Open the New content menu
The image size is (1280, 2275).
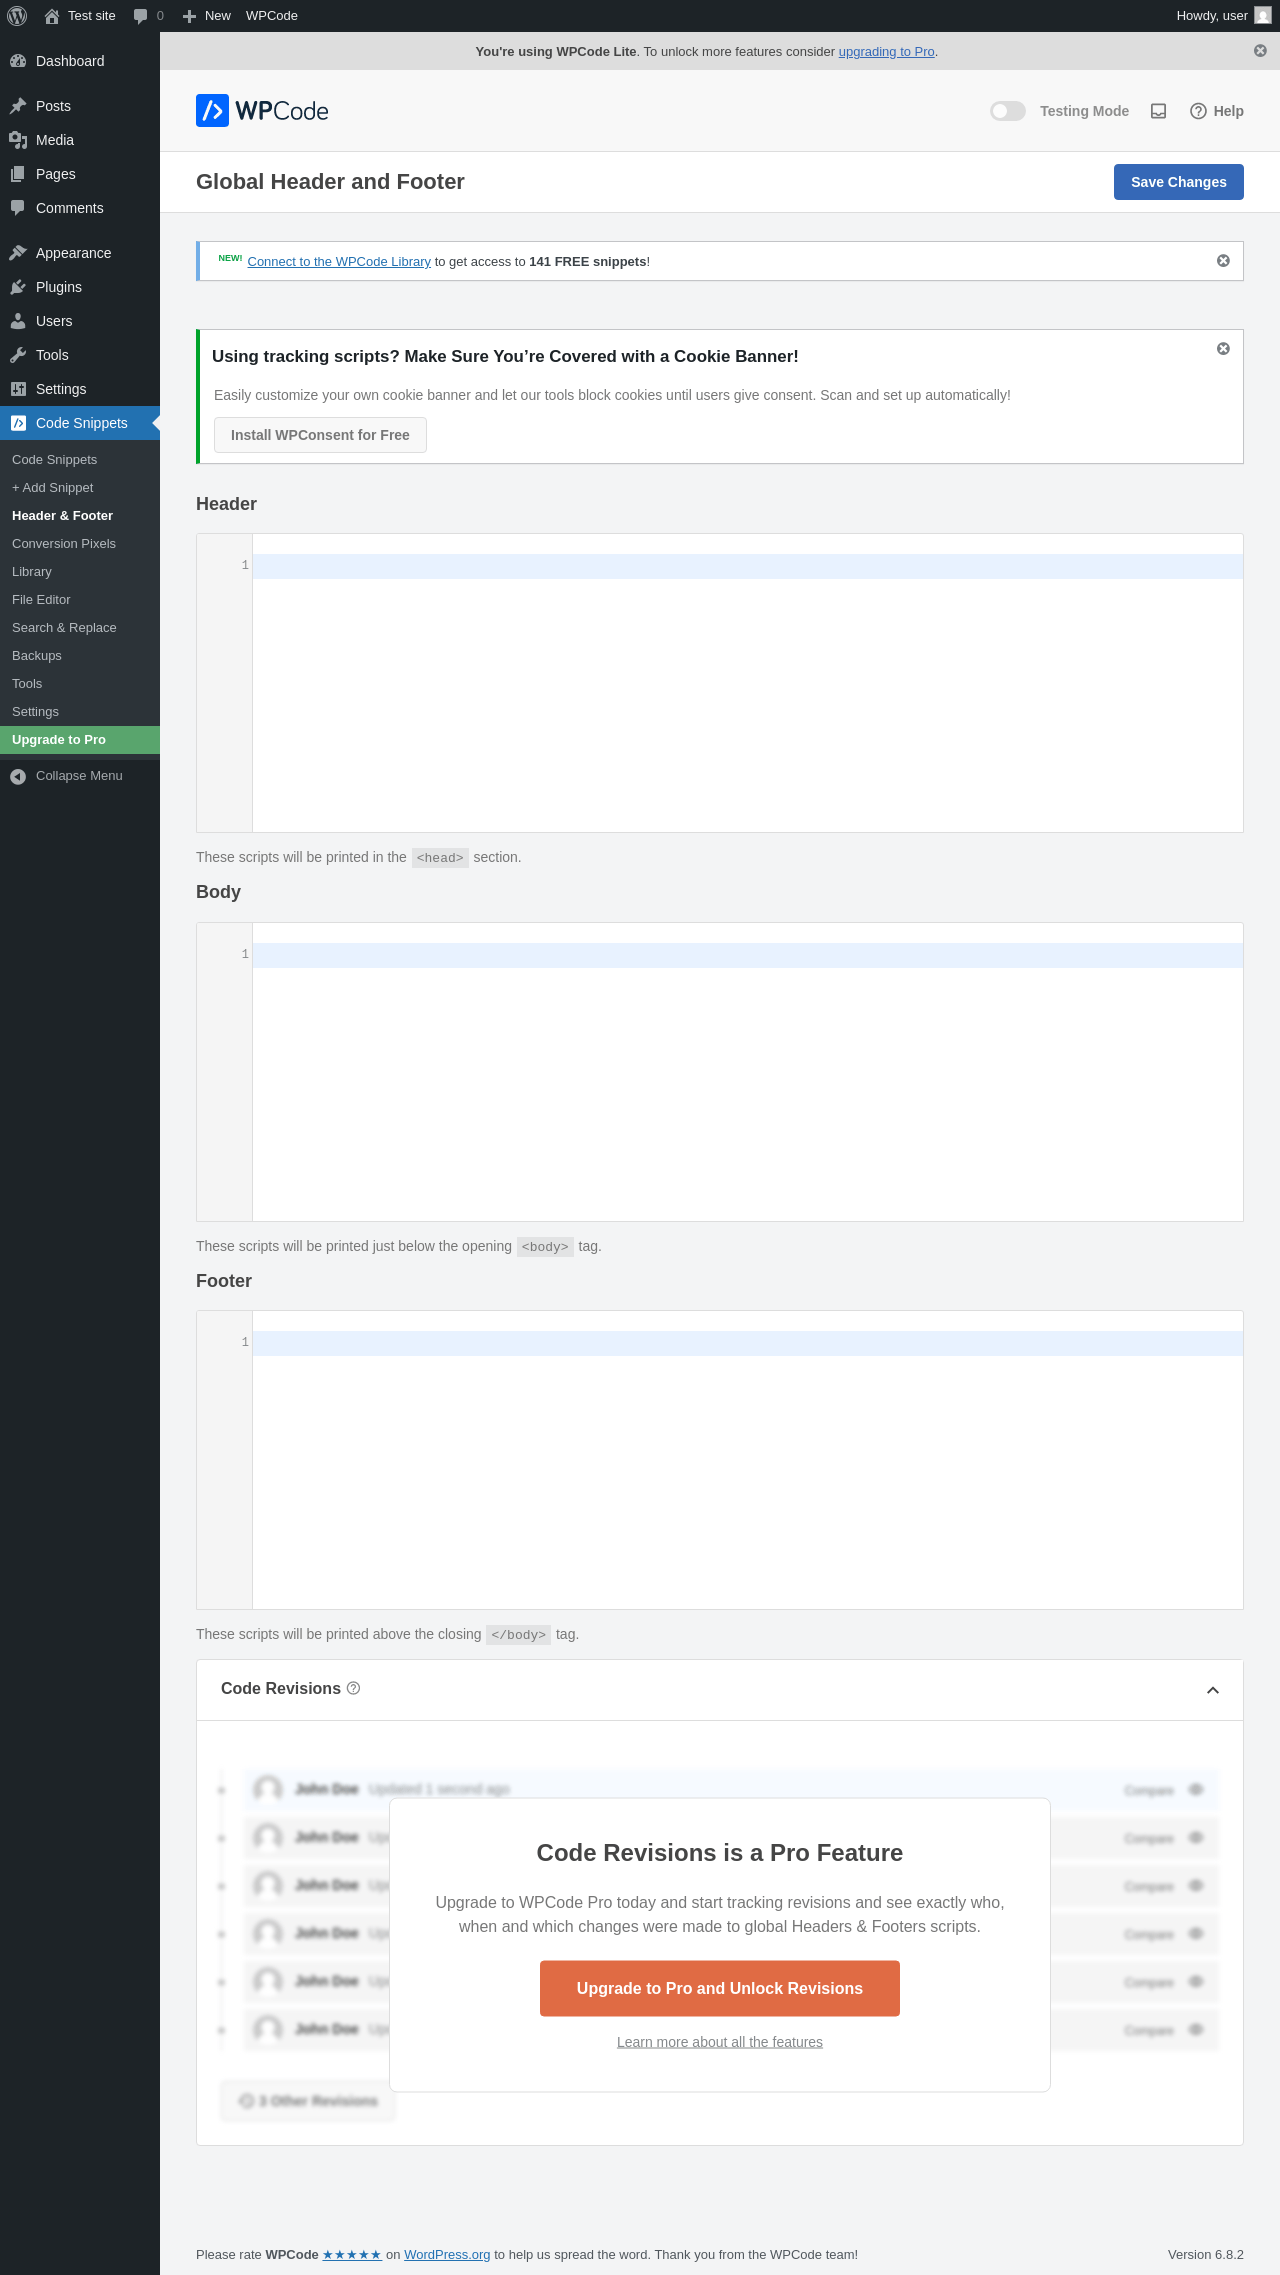[x=207, y=16]
